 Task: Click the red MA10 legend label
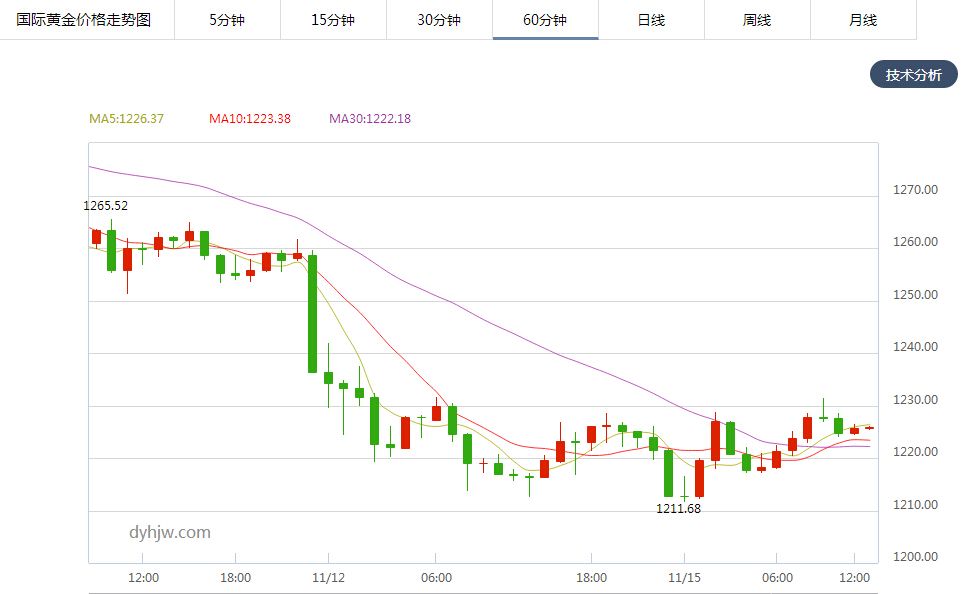click(x=250, y=119)
